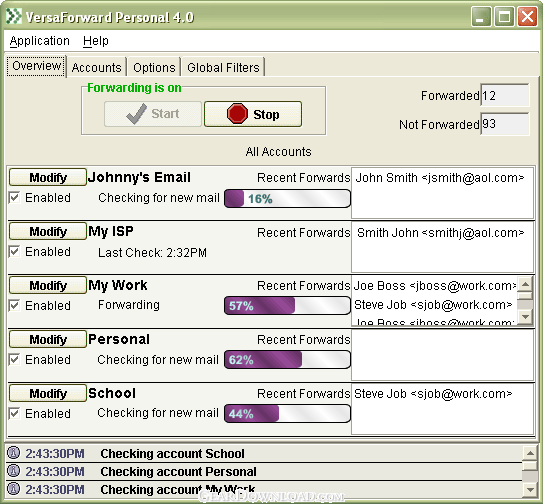Click down arrow of the log scrollbar
Image resolution: width=543 pixels, height=504 pixels.
pyautogui.click(x=530, y=490)
